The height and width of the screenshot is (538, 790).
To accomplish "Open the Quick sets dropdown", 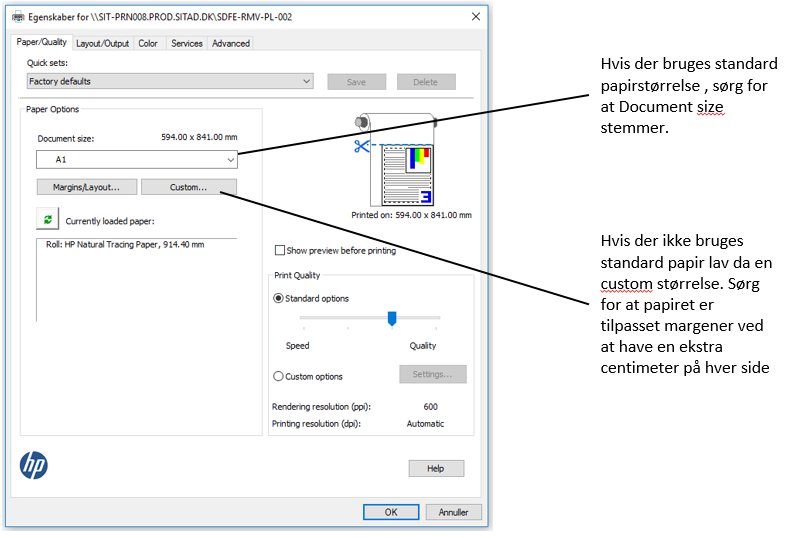I will pyautogui.click(x=170, y=81).
